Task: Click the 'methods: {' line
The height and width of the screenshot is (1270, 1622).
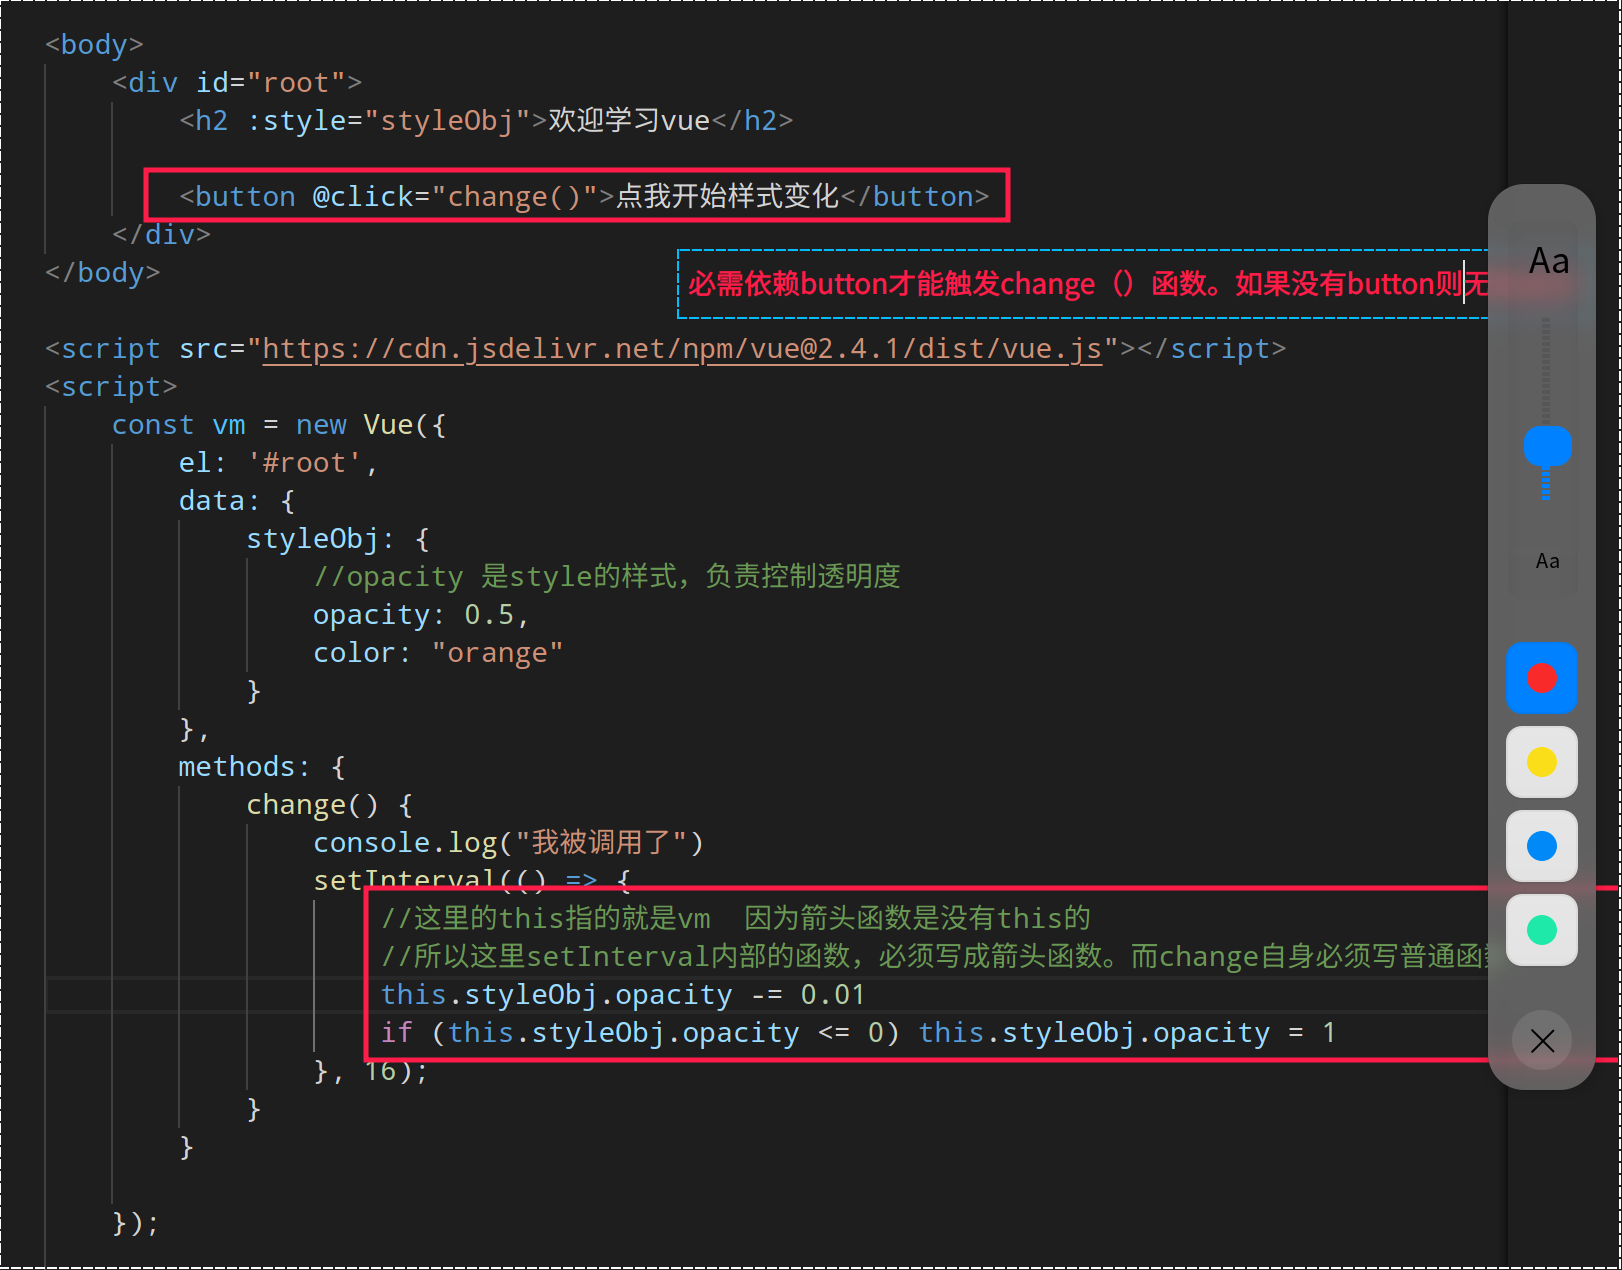Action: tap(262, 767)
